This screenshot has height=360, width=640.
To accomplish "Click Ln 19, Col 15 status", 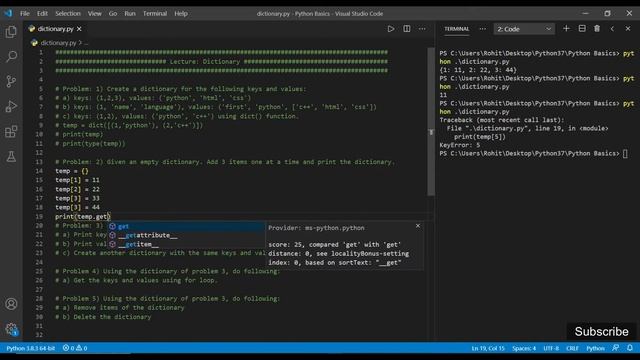I will click(488, 348).
